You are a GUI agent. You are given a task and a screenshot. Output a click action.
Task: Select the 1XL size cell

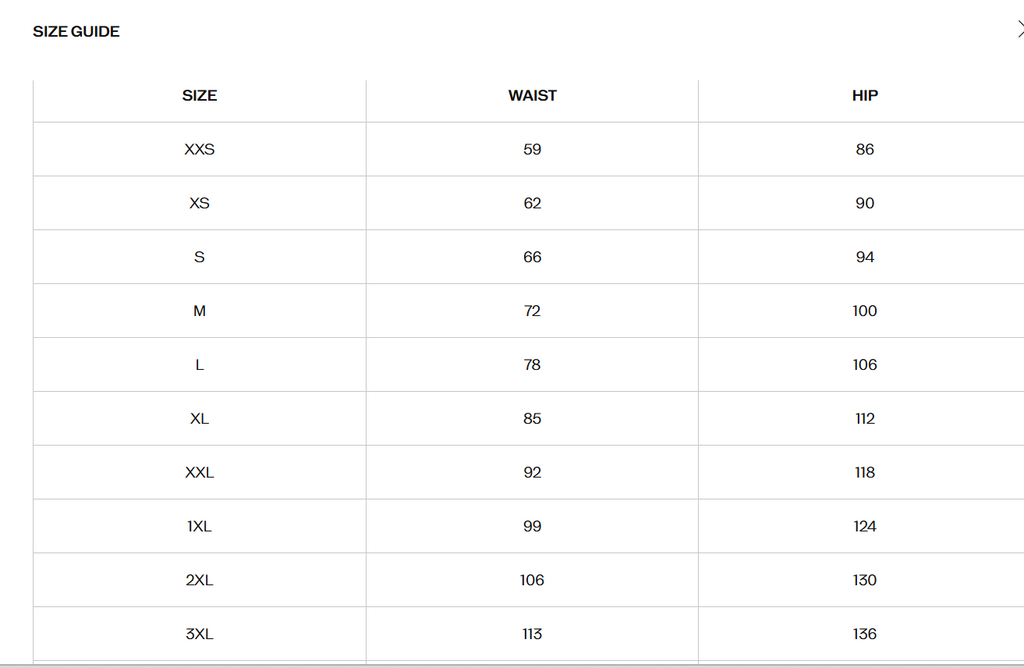[x=199, y=527]
